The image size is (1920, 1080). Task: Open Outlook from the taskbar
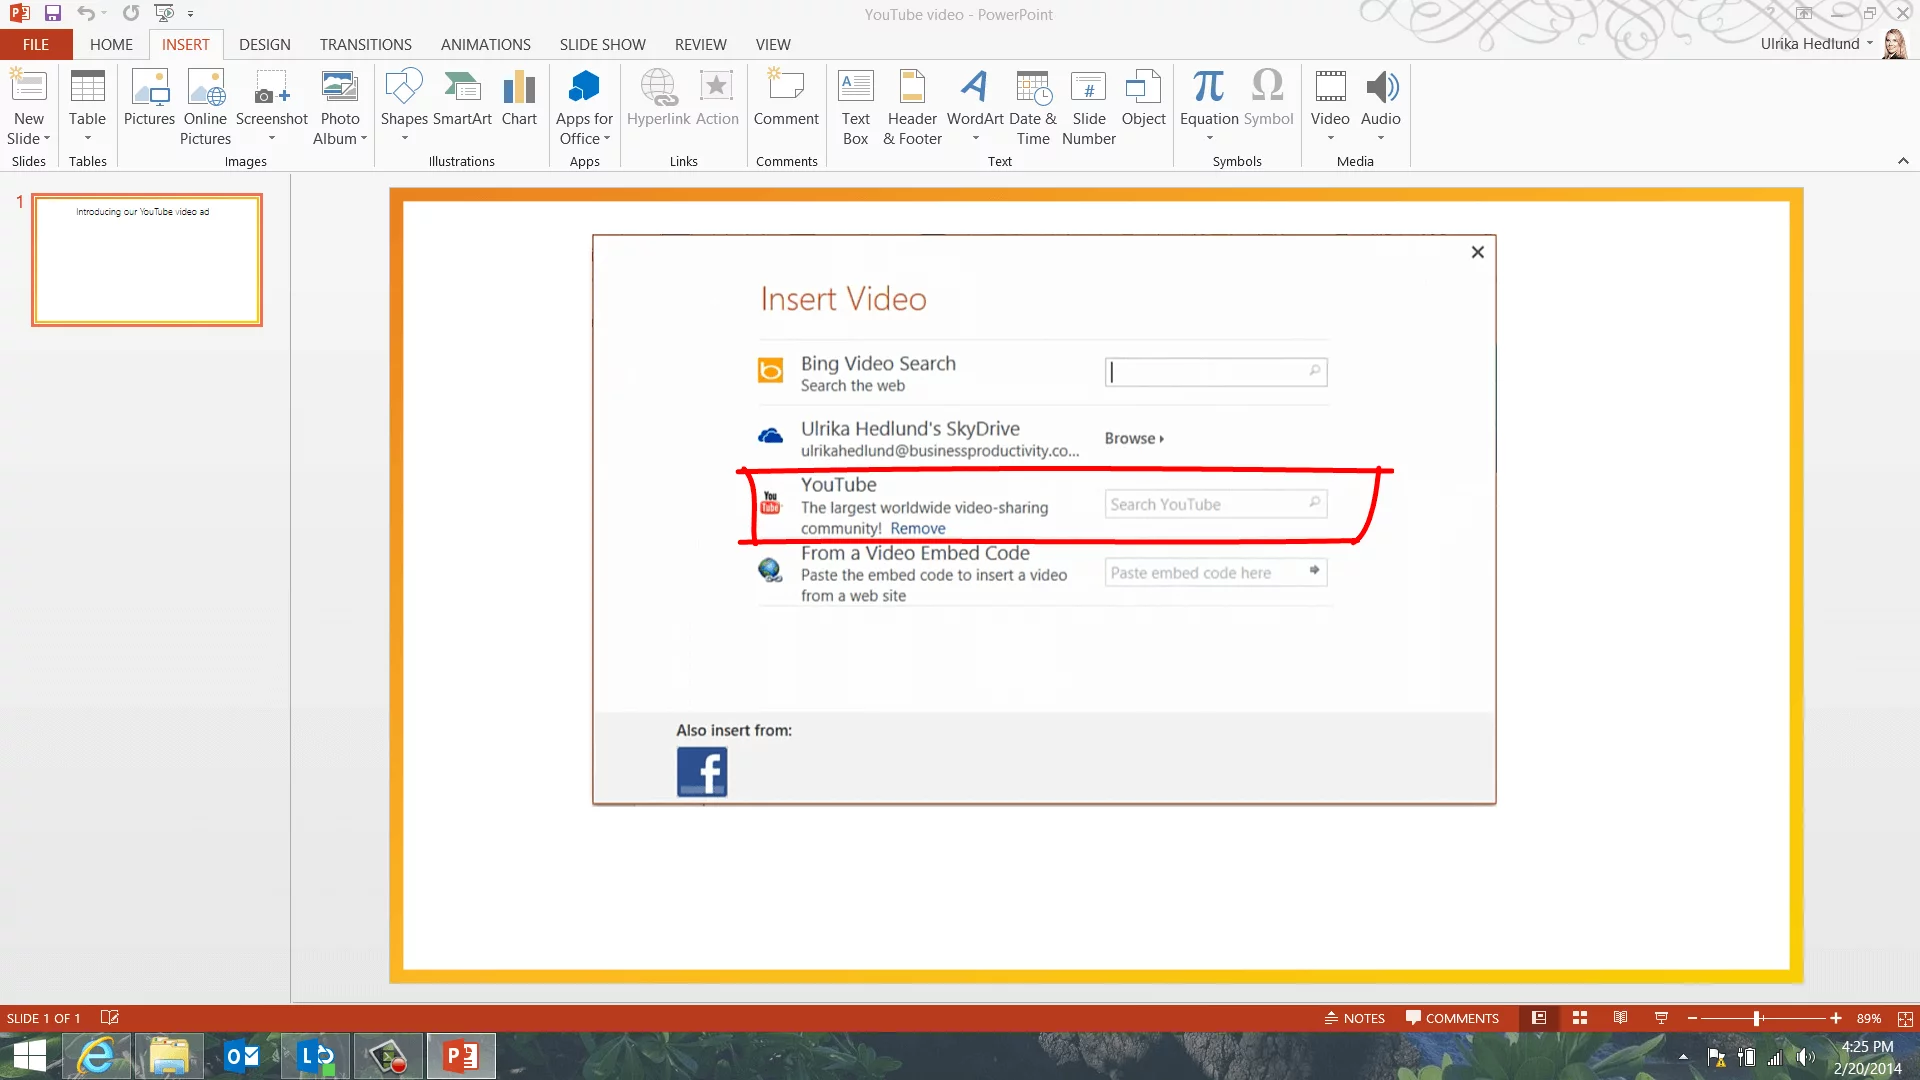coord(242,1056)
